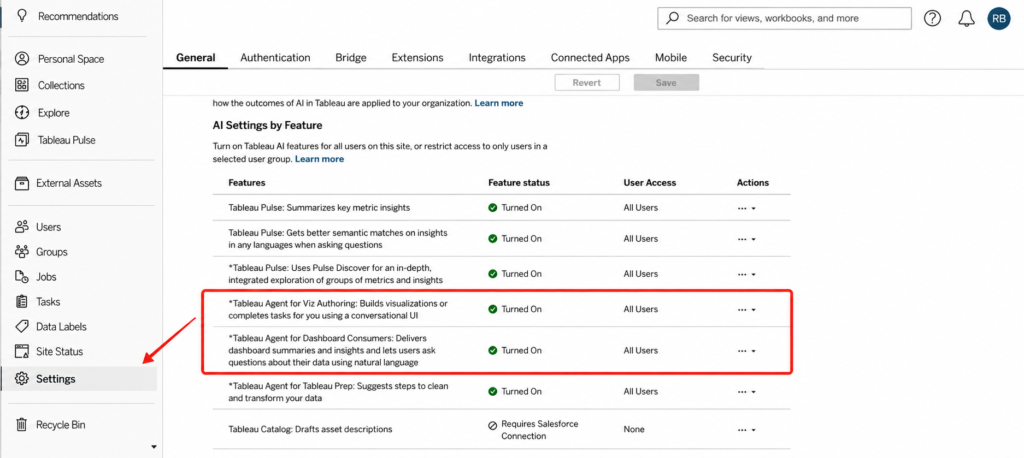Open the Settings sidebar item
This screenshot has height=458, width=1024.
tap(78, 378)
